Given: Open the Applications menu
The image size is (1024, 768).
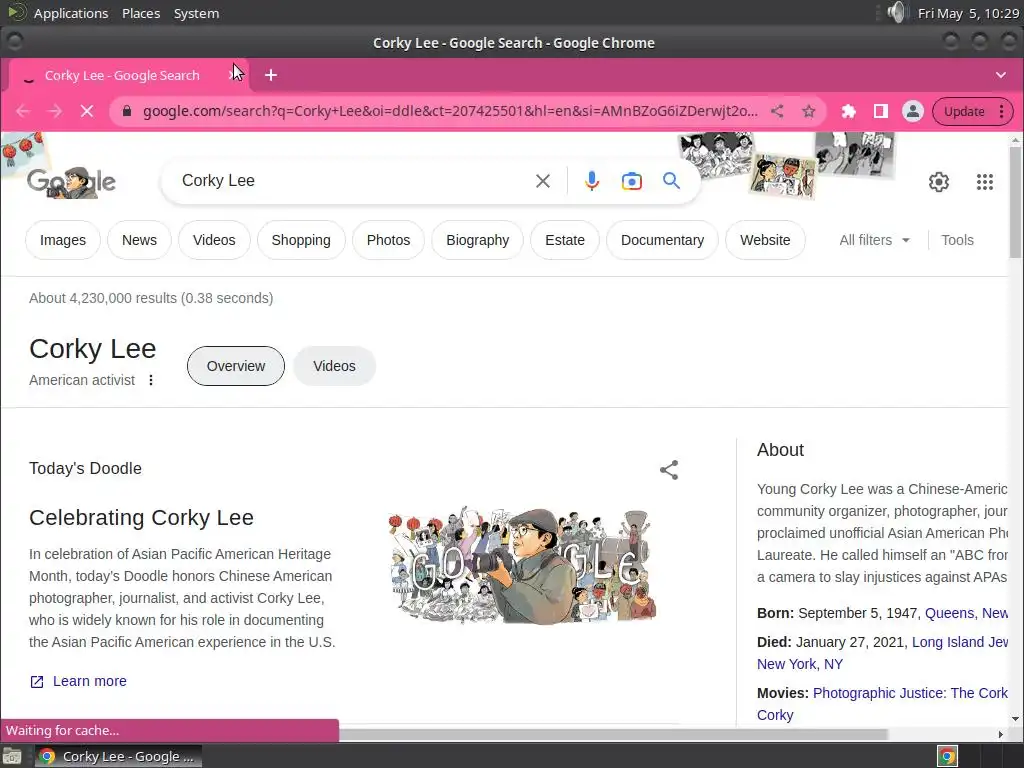Looking at the screenshot, I should tap(71, 13).
